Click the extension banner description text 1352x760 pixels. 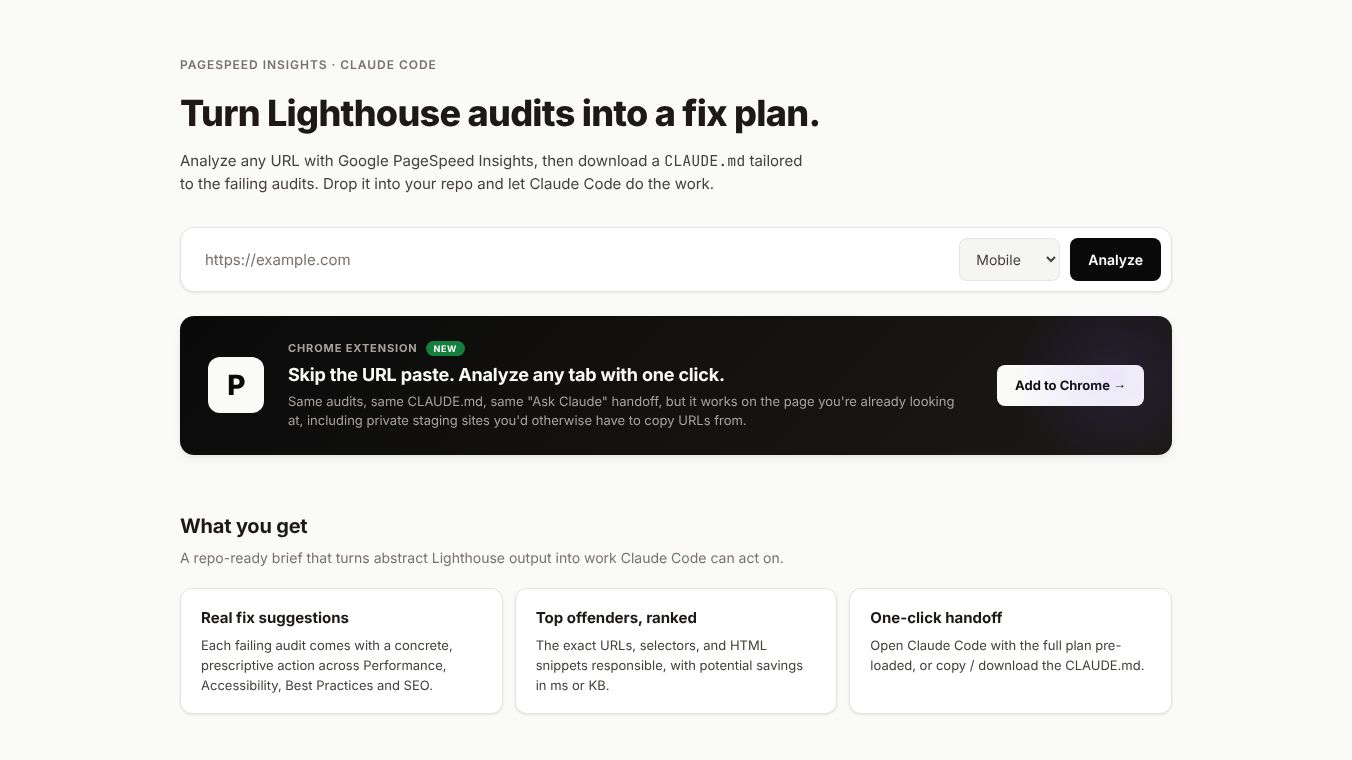pyautogui.click(x=621, y=411)
